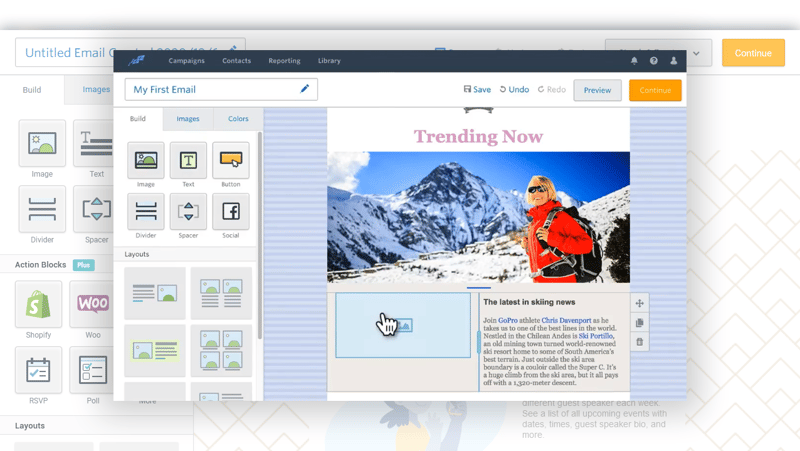Follow the Chris Davenport link
The image size is (800, 451).
click(x=566, y=320)
